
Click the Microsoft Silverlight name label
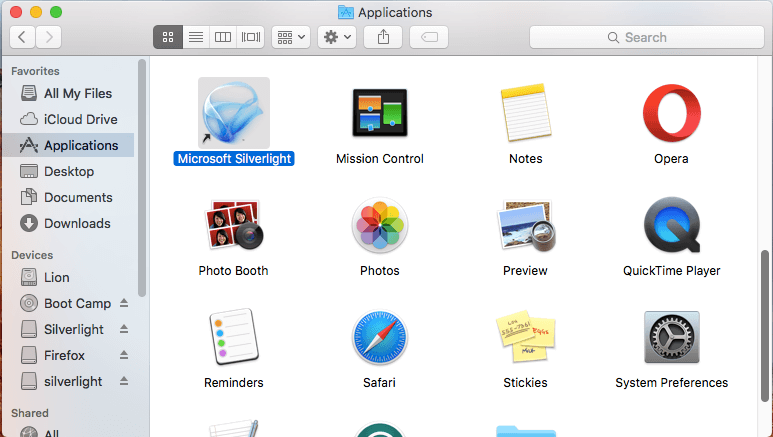[234, 158]
